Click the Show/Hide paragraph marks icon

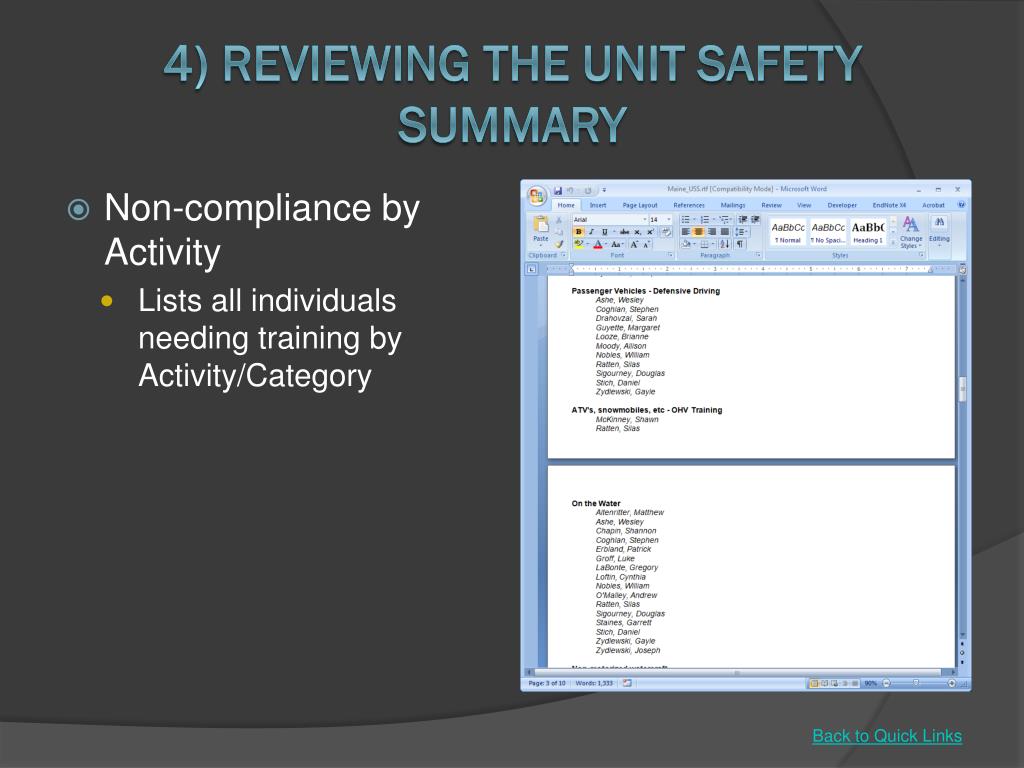[740, 244]
